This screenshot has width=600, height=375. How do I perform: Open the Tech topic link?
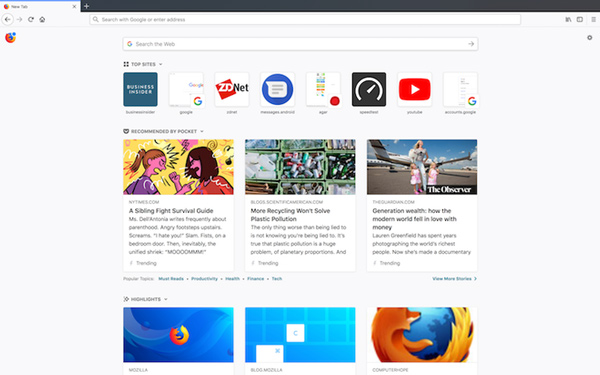tap(277, 279)
